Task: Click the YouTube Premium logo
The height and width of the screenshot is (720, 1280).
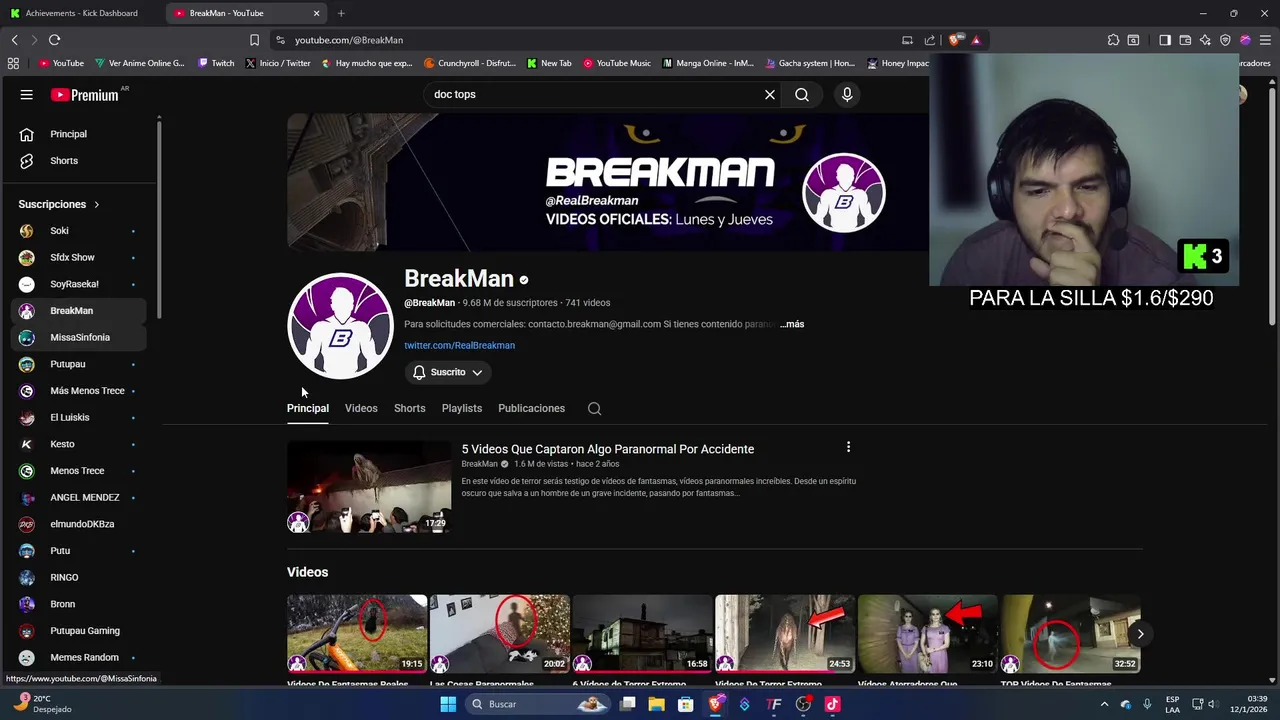Action: [87, 95]
